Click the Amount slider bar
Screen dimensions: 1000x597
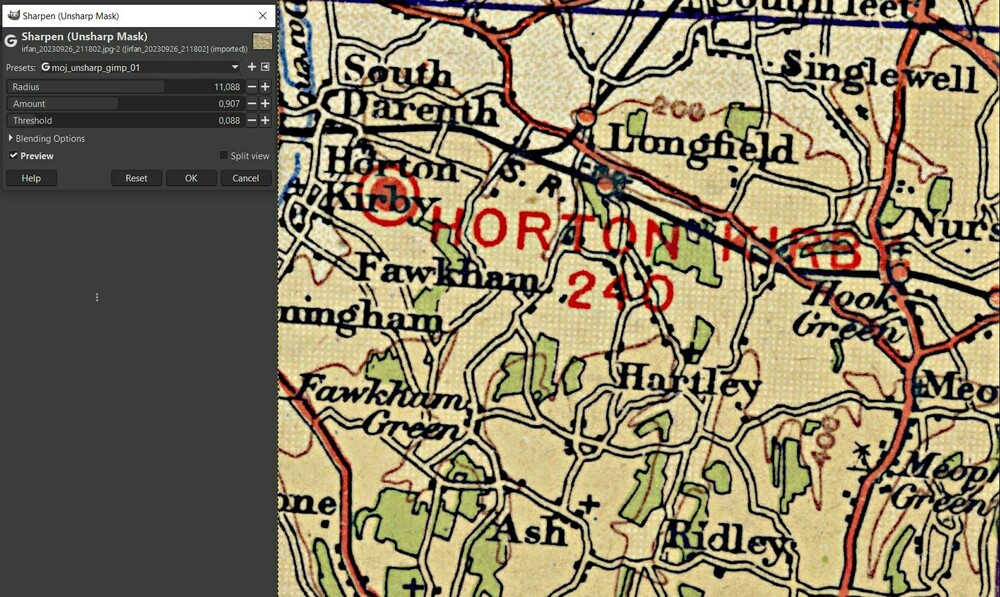(x=125, y=103)
